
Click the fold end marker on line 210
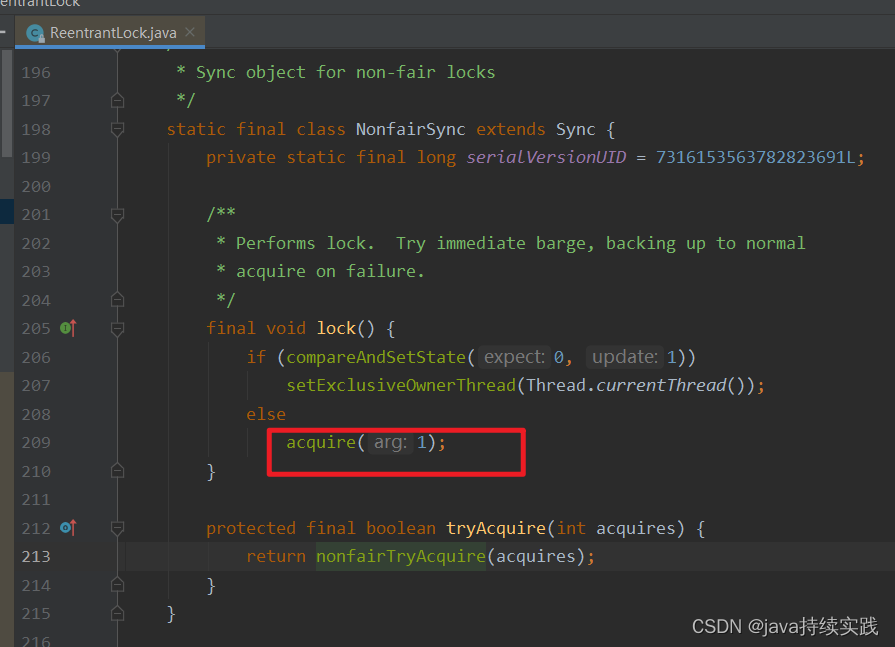[117, 471]
